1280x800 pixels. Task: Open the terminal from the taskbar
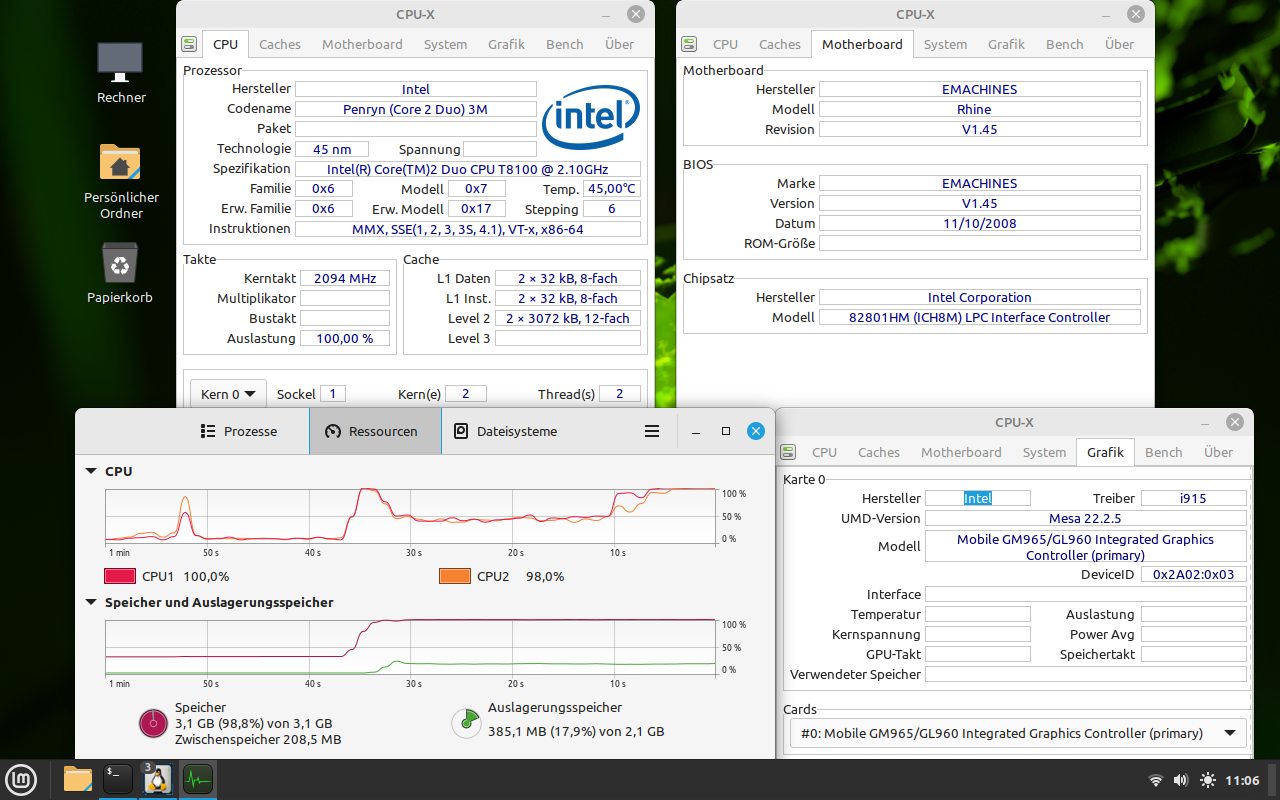click(x=117, y=779)
